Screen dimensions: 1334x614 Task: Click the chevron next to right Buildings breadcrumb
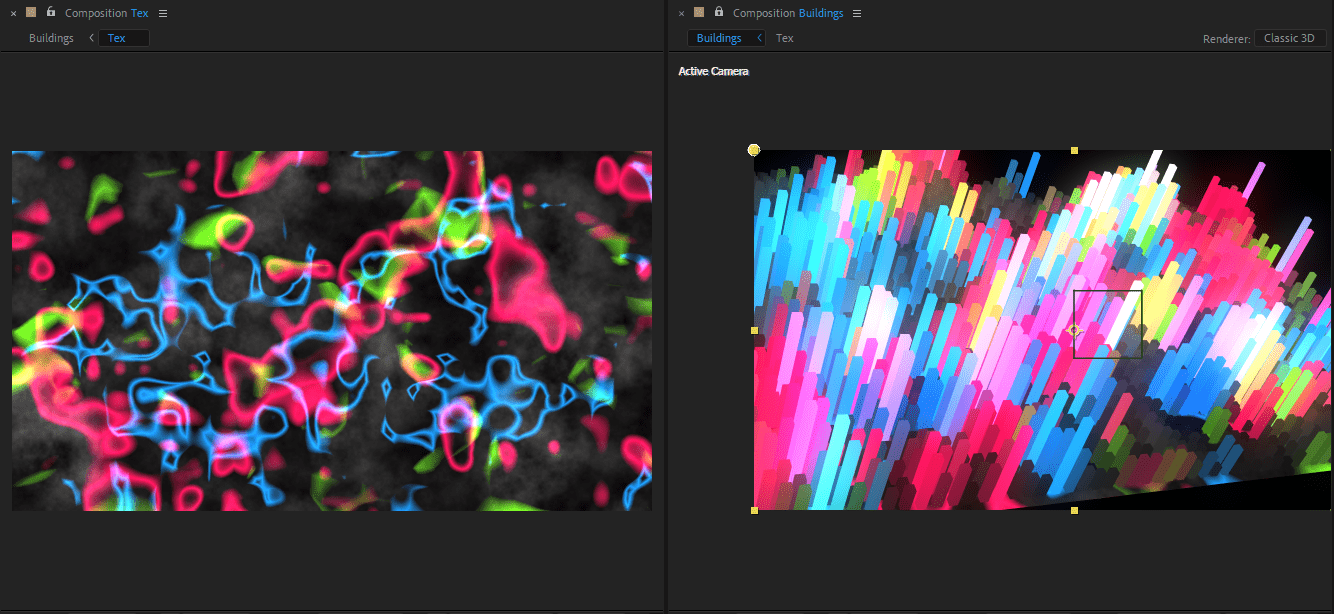[759, 38]
